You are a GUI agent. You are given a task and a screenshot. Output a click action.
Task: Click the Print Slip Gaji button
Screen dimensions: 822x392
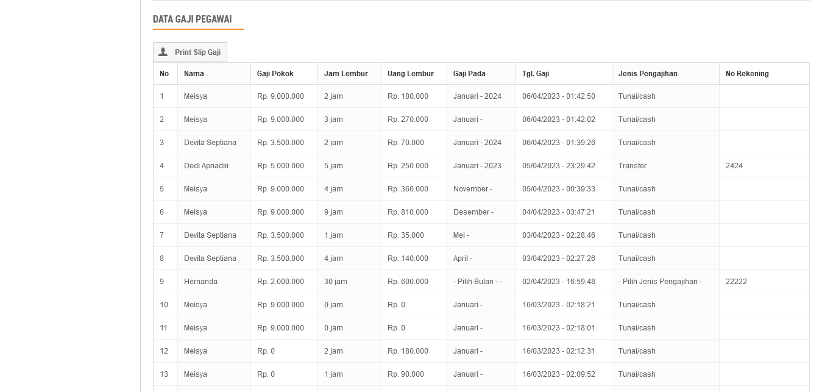point(190,52)
